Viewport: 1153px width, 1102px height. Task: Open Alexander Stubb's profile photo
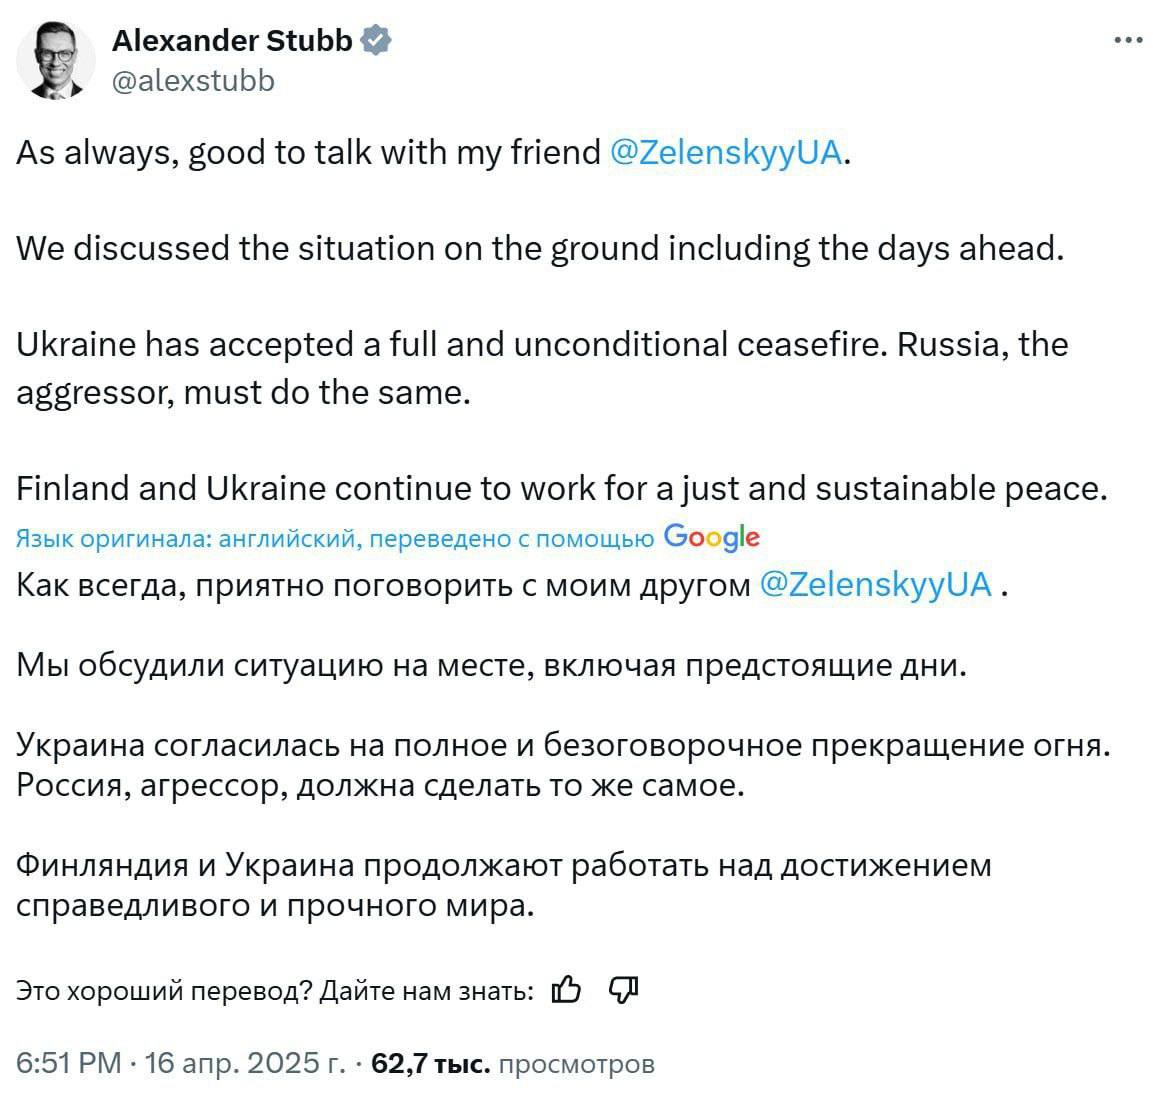[55, 60]
